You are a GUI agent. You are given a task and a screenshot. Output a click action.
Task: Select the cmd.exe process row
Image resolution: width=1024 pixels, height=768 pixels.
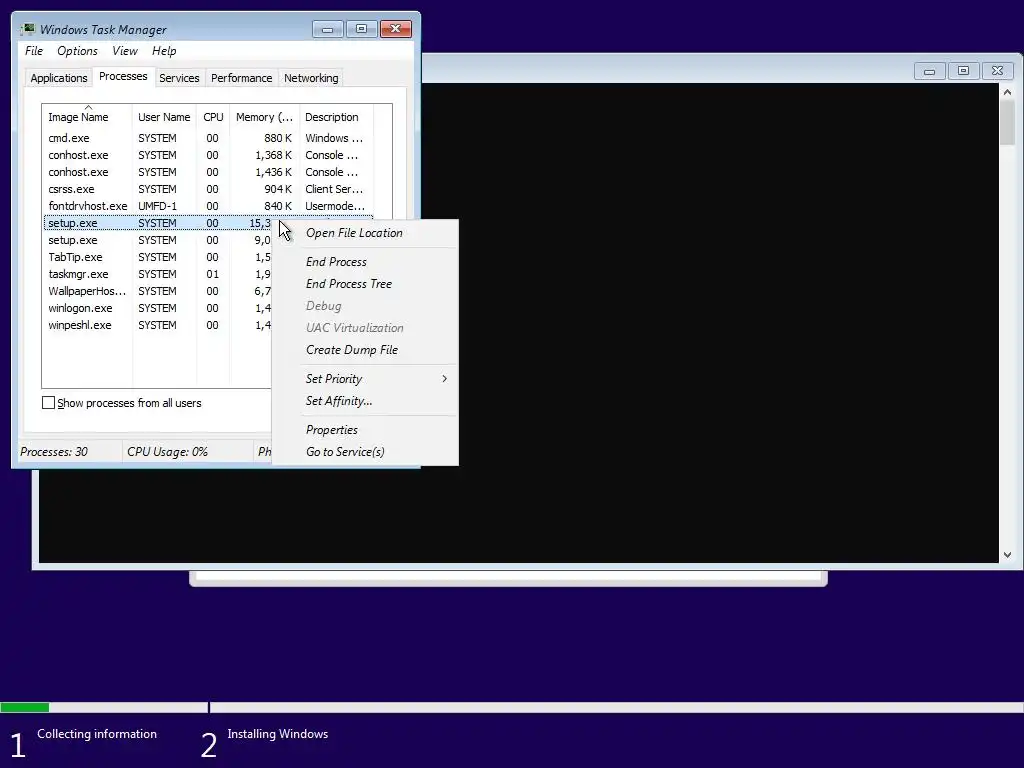coord(208,138)
